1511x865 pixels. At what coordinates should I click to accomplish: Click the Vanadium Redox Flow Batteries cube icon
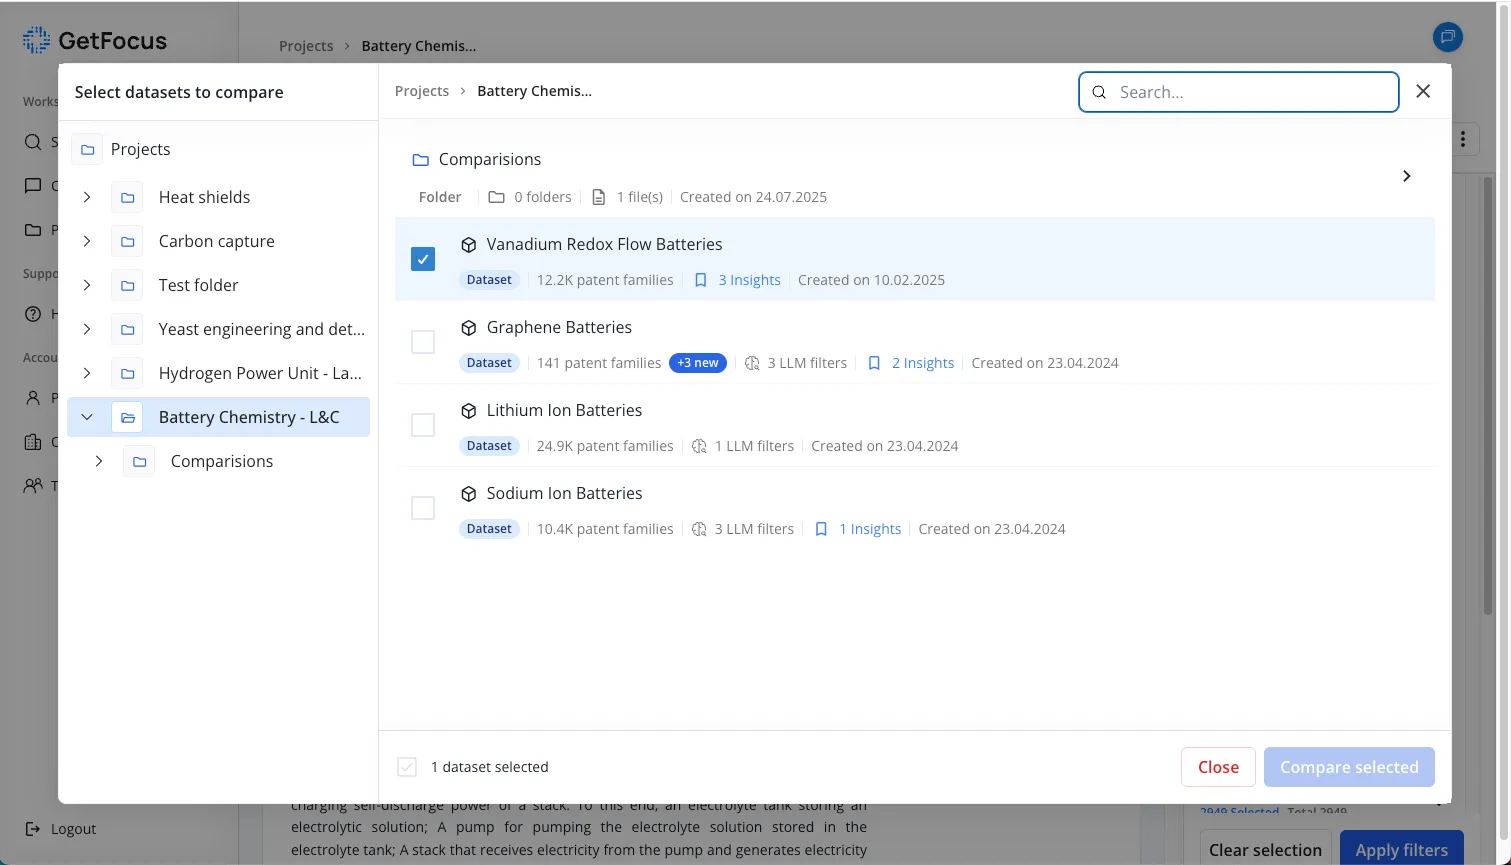[x=468, y=245]
